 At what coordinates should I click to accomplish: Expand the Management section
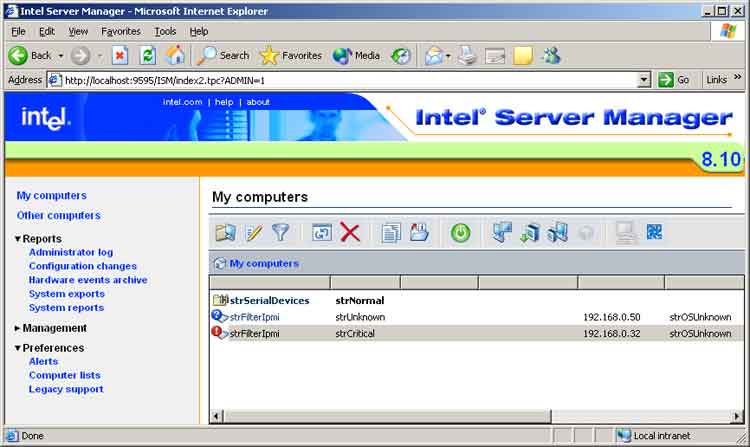point(18,328)
